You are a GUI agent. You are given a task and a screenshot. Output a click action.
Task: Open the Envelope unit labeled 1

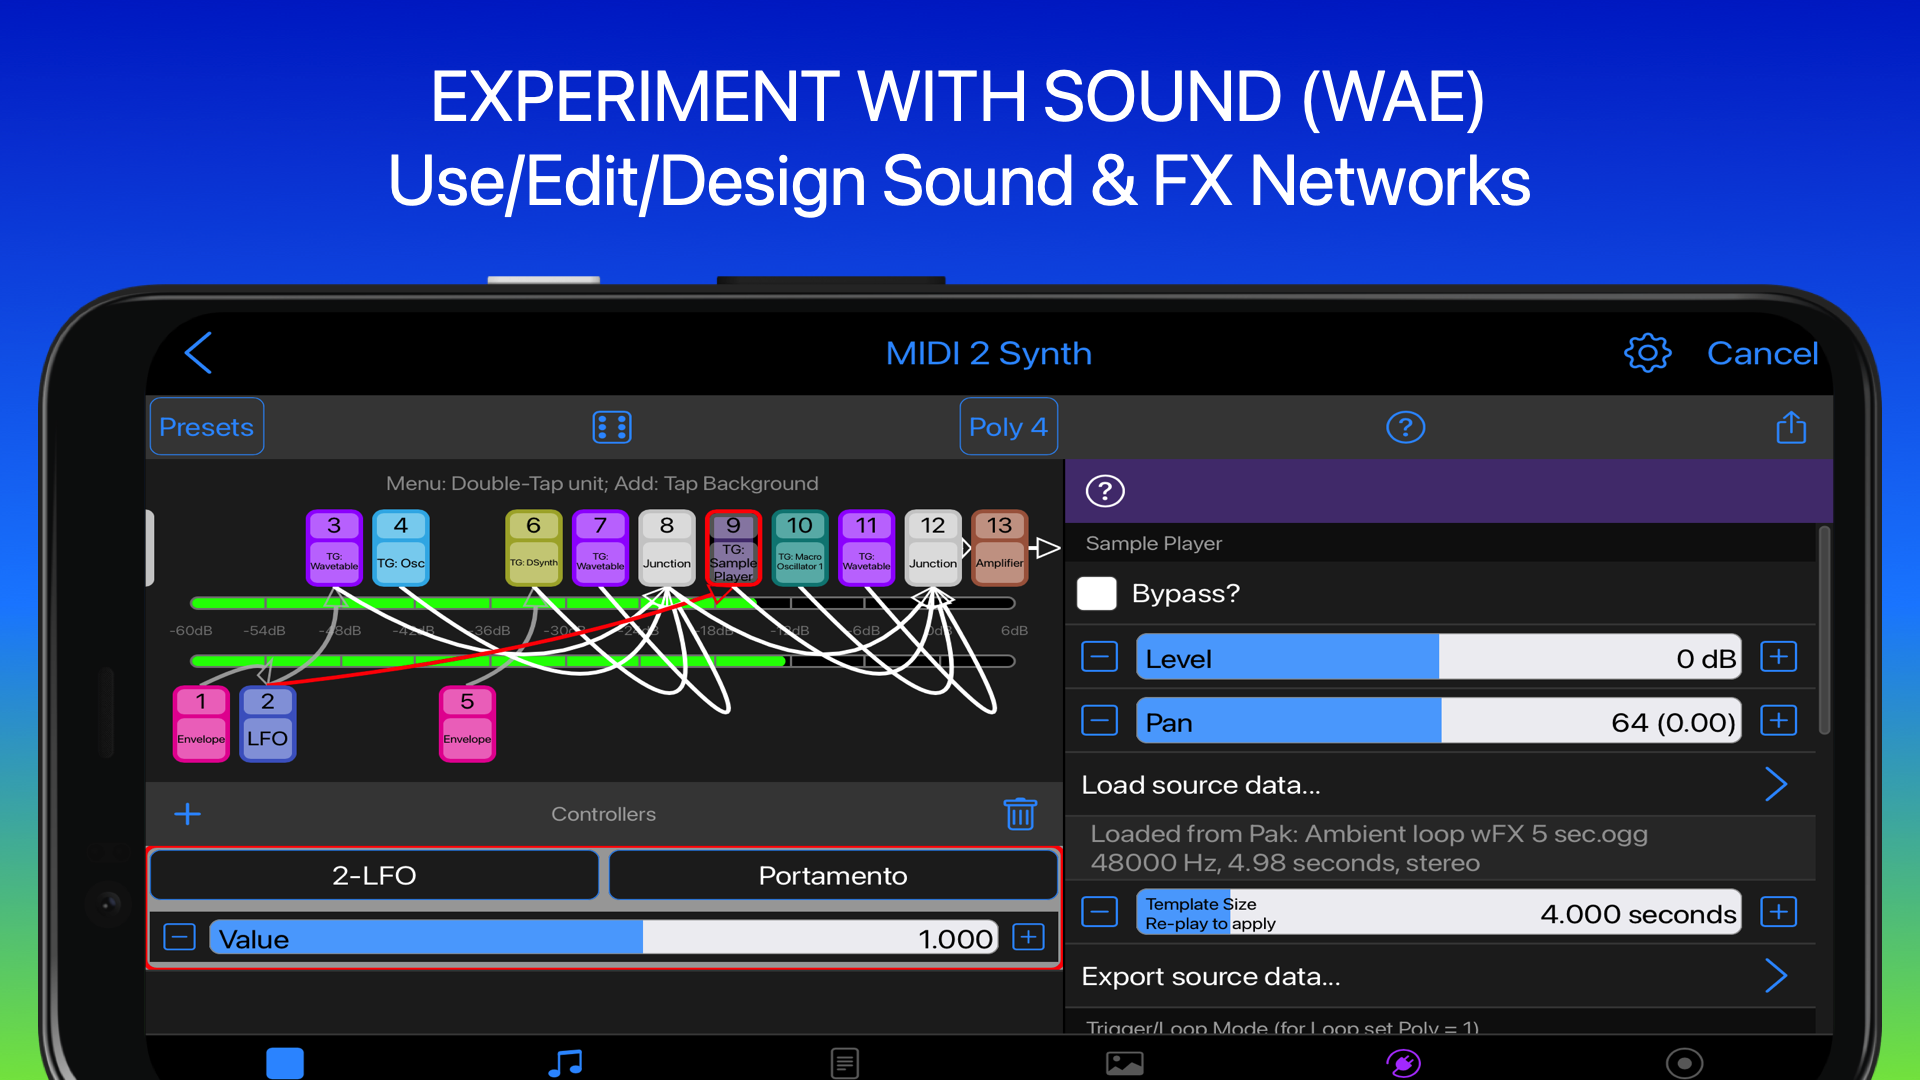pos(200,722)
